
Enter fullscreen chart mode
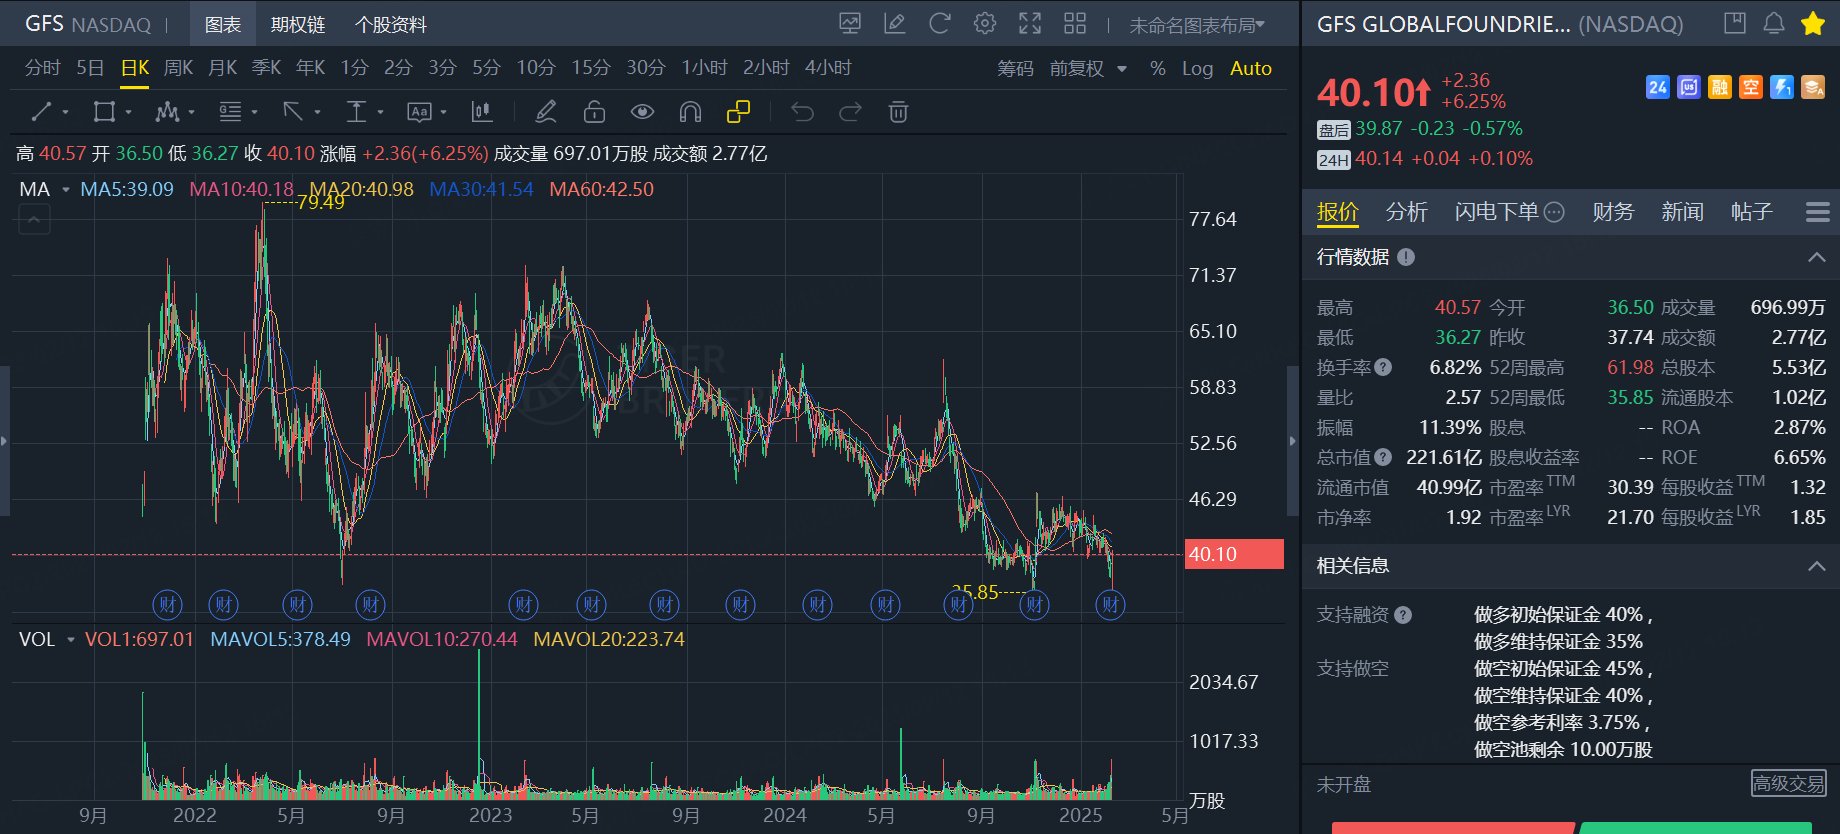click(x=1030, y=24)
